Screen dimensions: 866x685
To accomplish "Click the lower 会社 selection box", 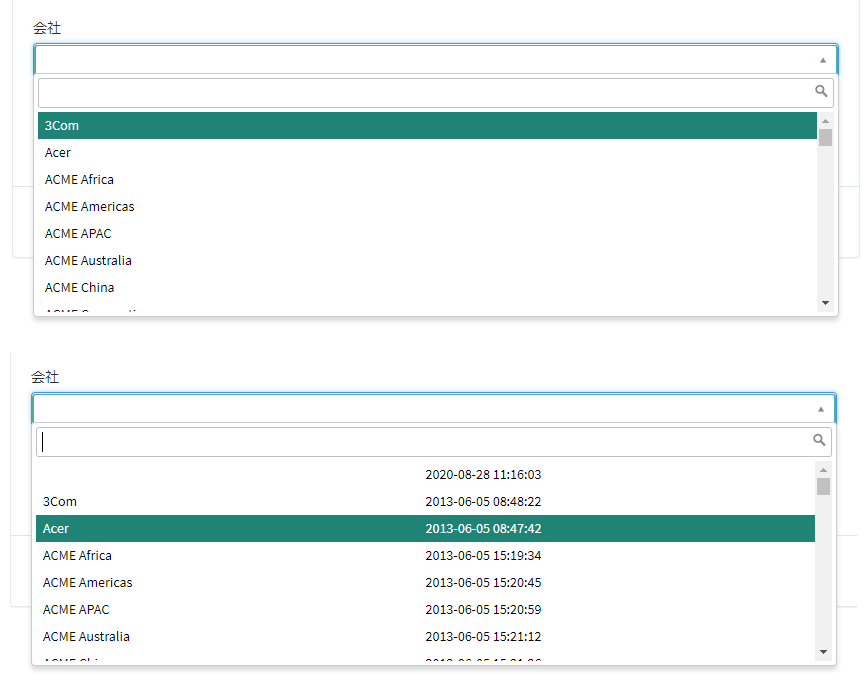I will [x=434, y=408].
